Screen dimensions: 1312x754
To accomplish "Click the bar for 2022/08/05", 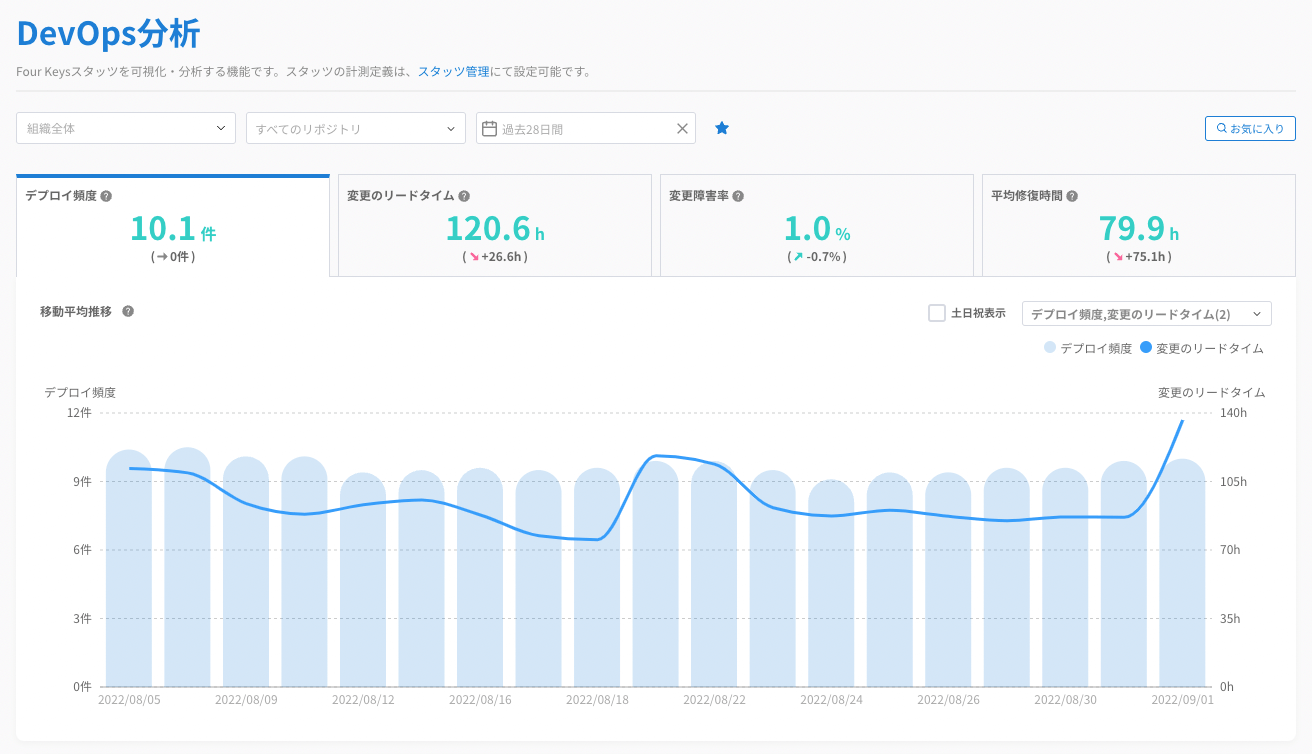I will click(128, 568).
